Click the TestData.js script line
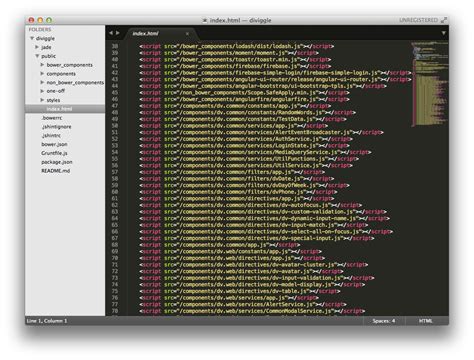Screen dimensions: 474x360 [243, 119]
